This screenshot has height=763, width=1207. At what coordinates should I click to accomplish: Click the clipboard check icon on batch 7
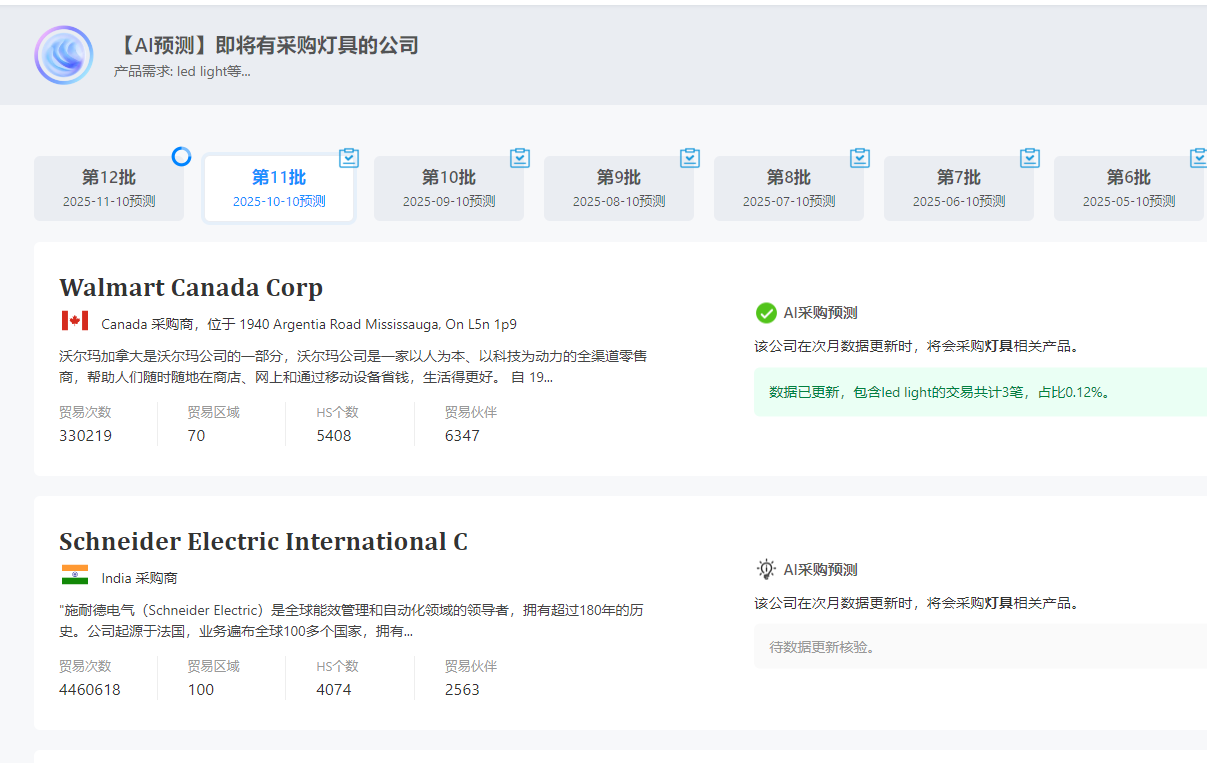coord(1030,157)
